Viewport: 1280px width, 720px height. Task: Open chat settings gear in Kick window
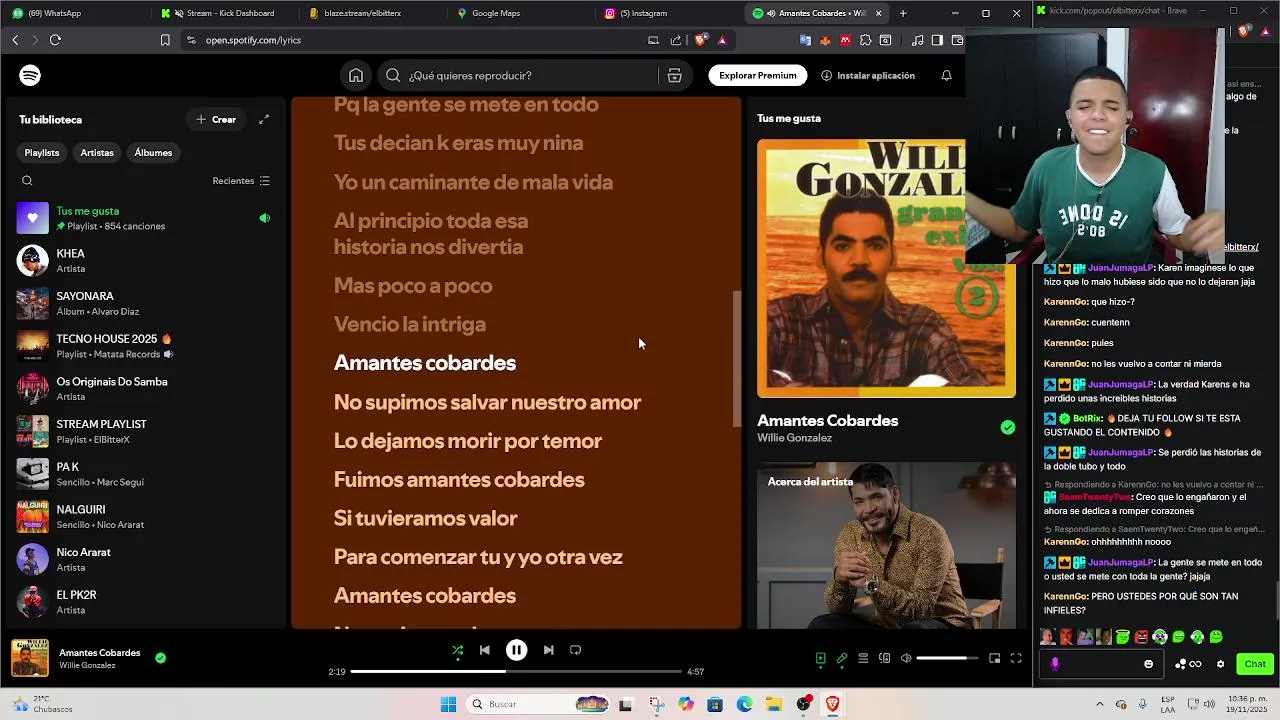coord(1220,664)
